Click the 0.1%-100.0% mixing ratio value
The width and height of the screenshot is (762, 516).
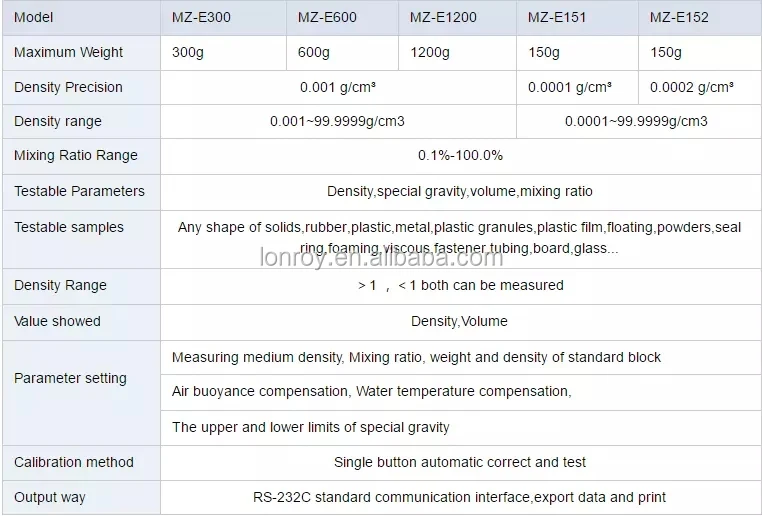point(460,155)
